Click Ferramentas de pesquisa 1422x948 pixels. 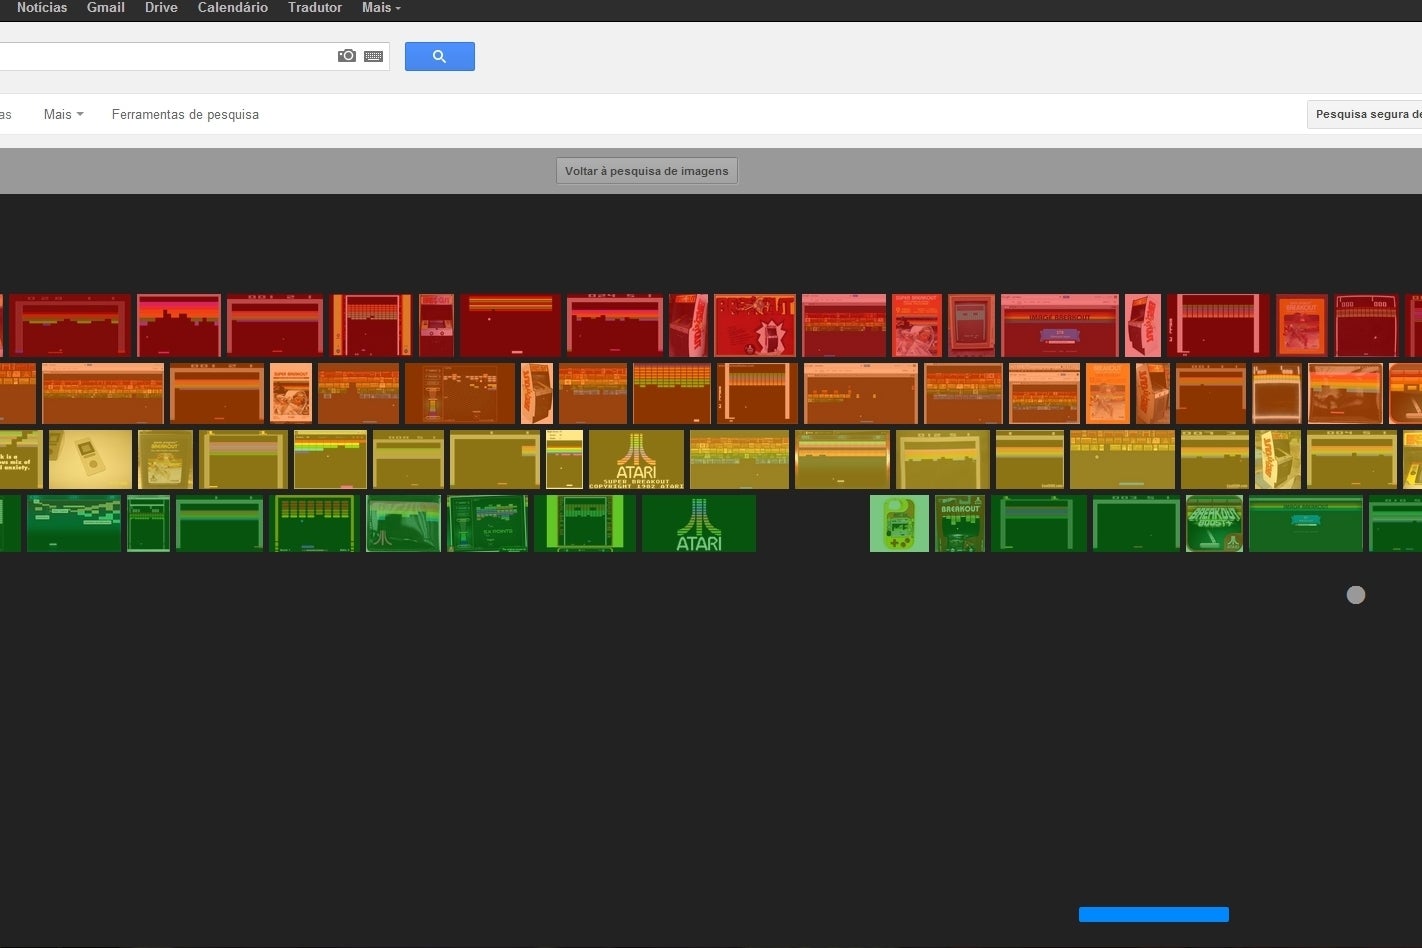click(185, 115)
